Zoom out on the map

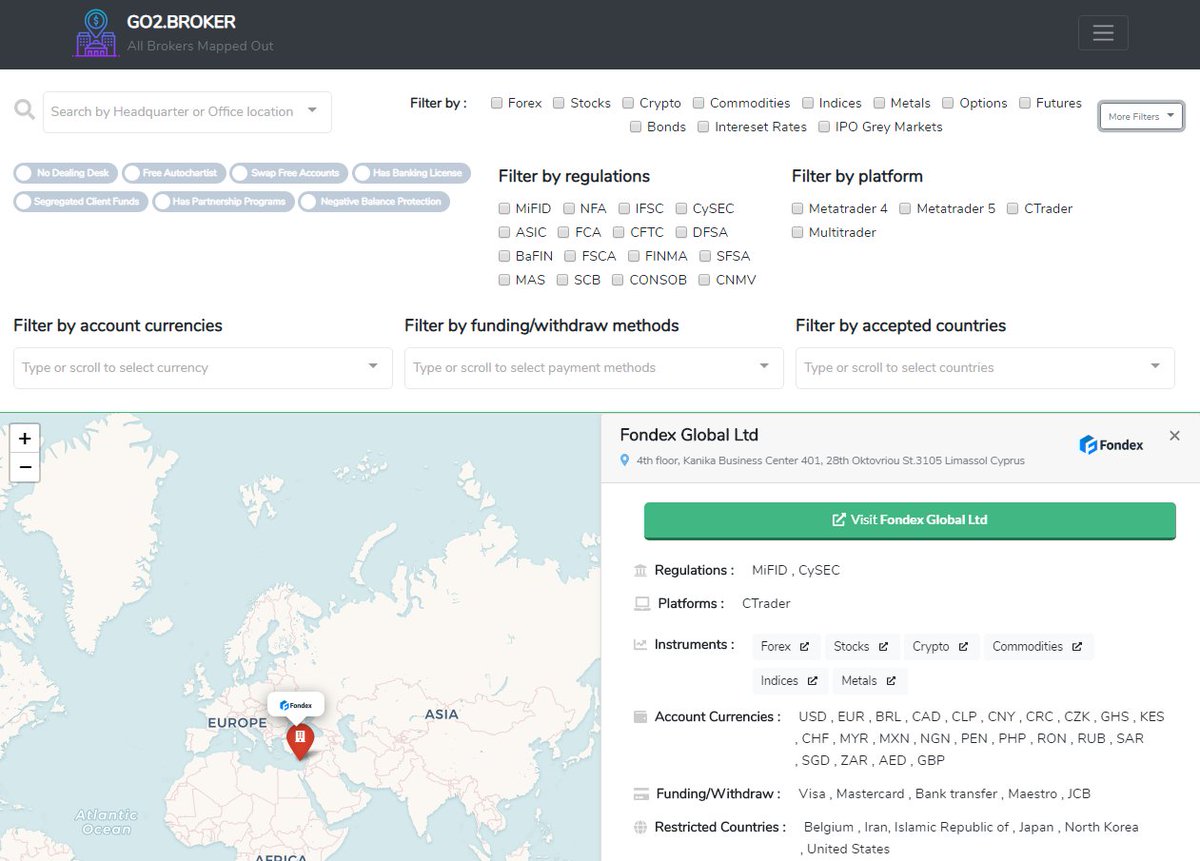[x=25, y=467]
